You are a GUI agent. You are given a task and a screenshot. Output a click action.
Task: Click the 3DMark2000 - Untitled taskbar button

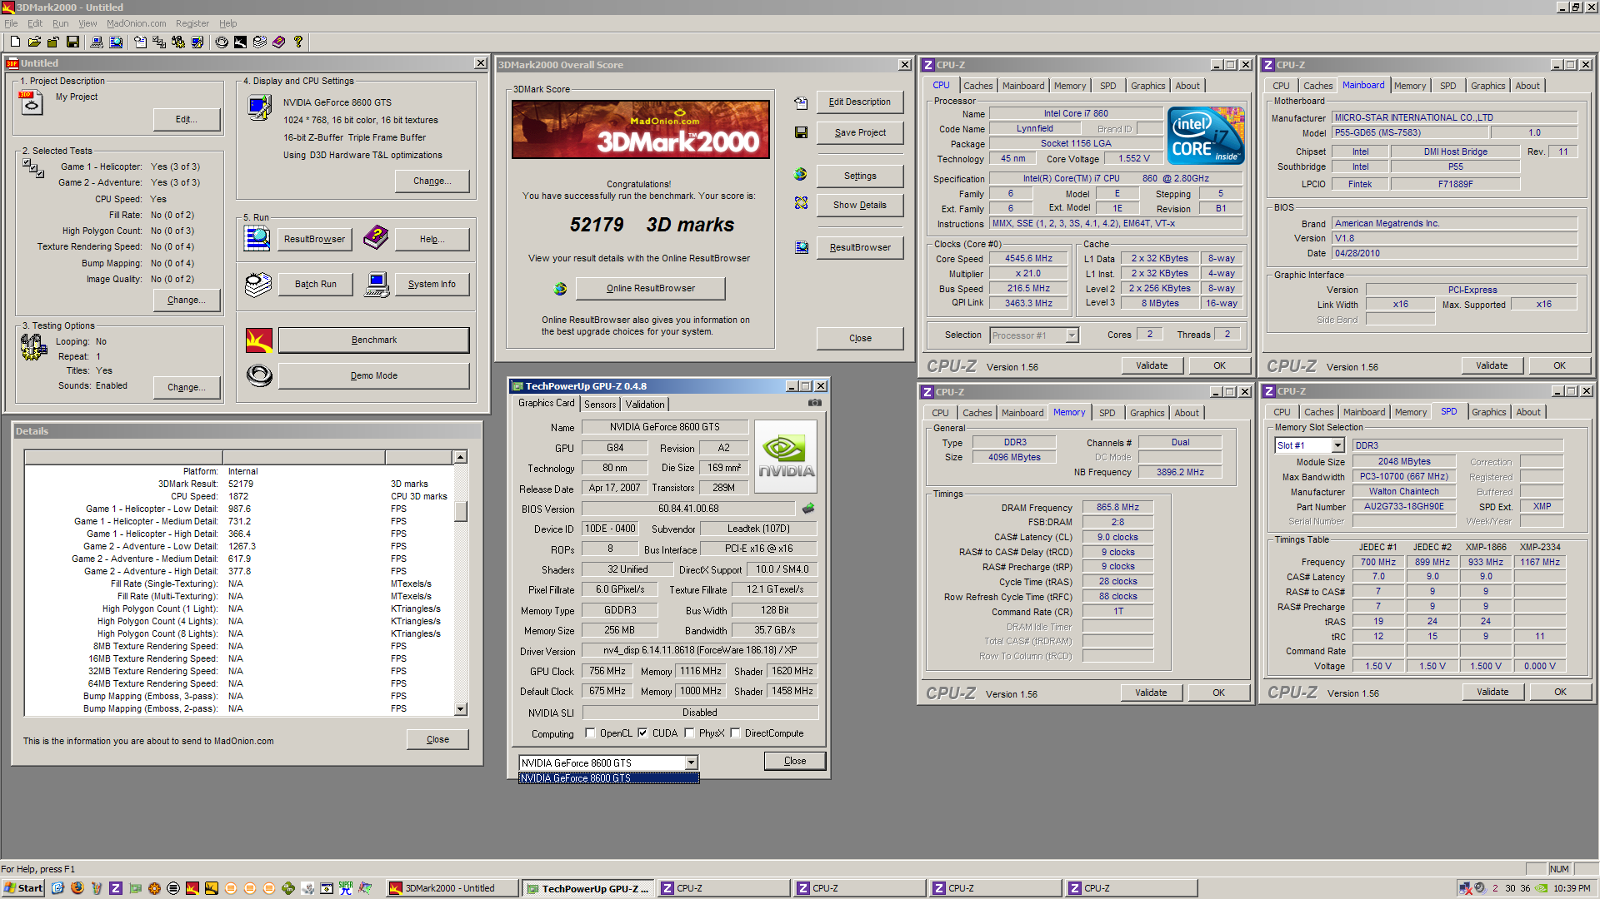452,888
